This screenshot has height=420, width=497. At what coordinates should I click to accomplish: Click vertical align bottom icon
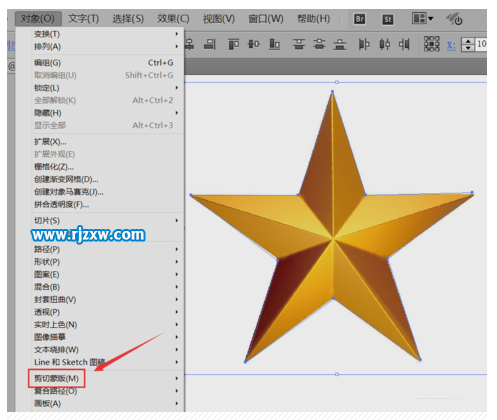pos(274,44)
